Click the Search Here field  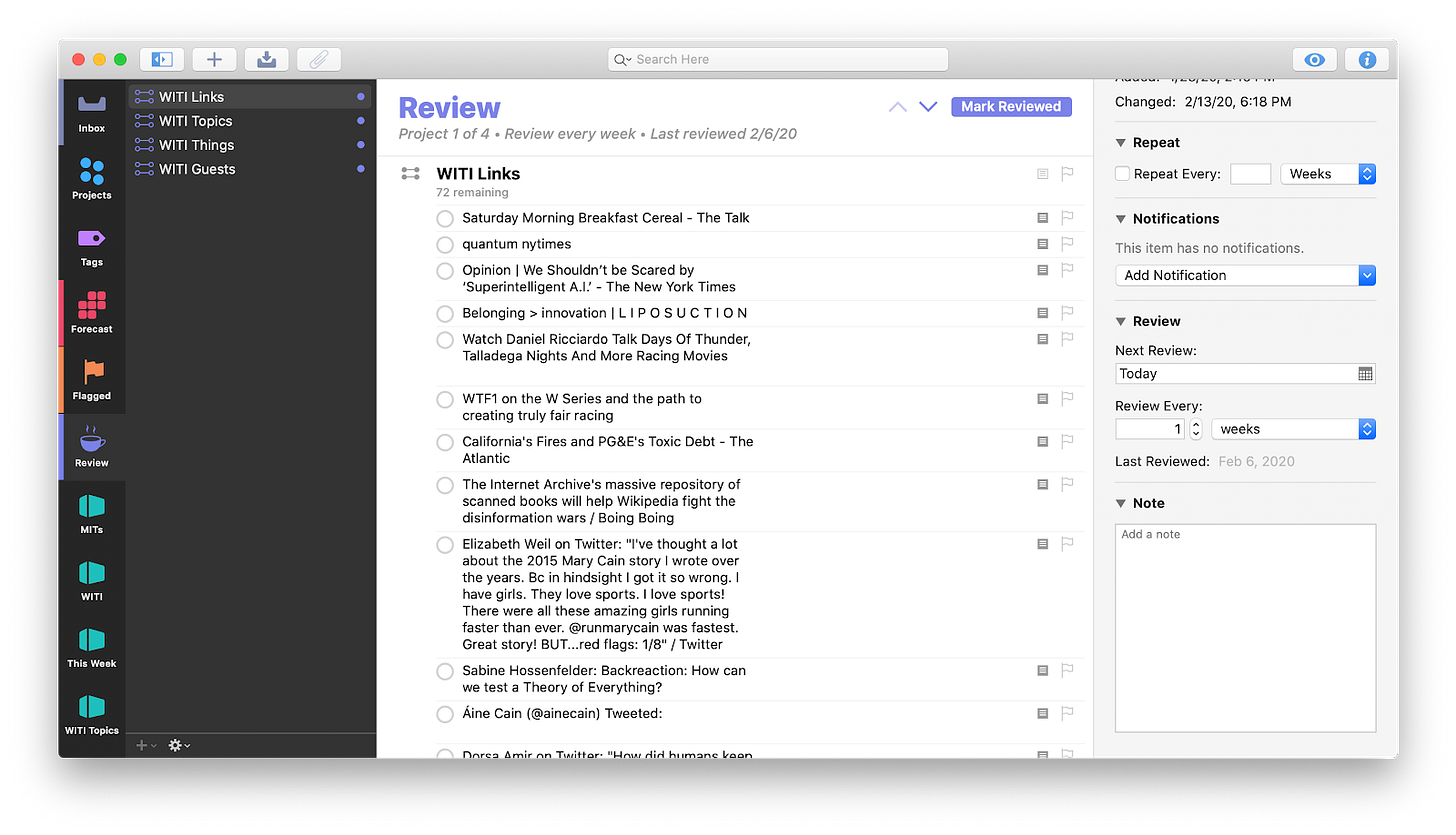click(778, 59)
